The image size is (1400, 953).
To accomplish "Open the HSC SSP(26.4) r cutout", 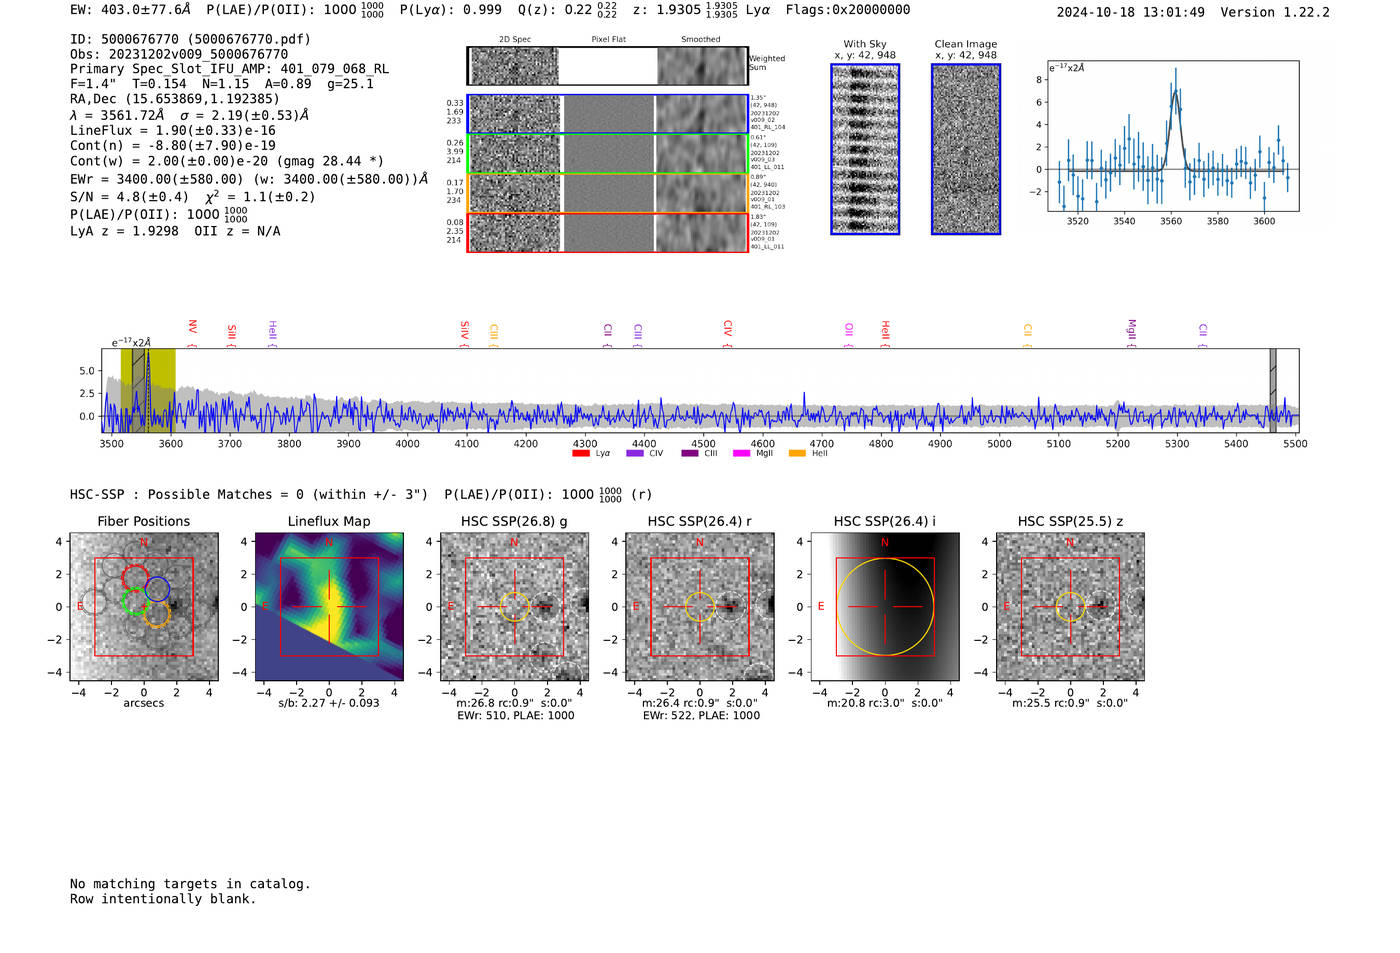I will pyautogui.click(x=700, y=607).
